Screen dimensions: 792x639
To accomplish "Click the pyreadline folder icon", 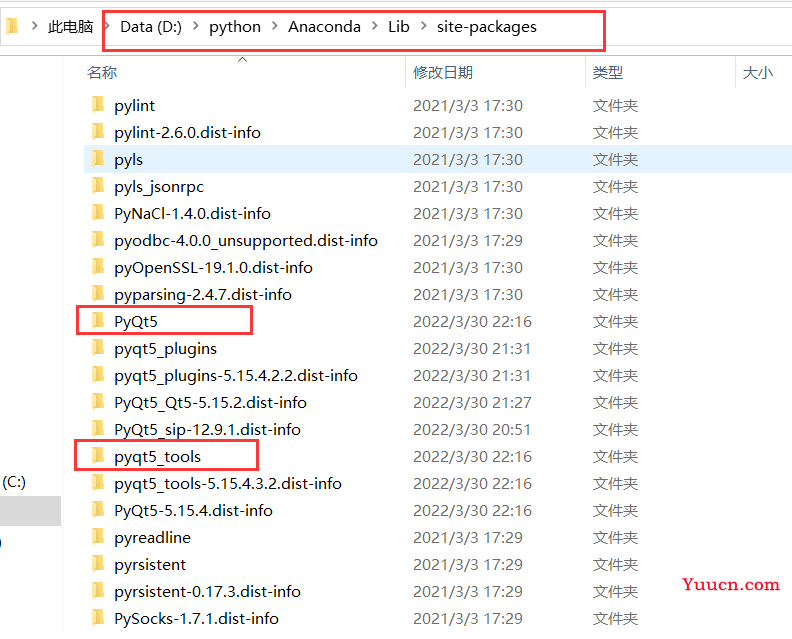I will (x=98, y=537).
